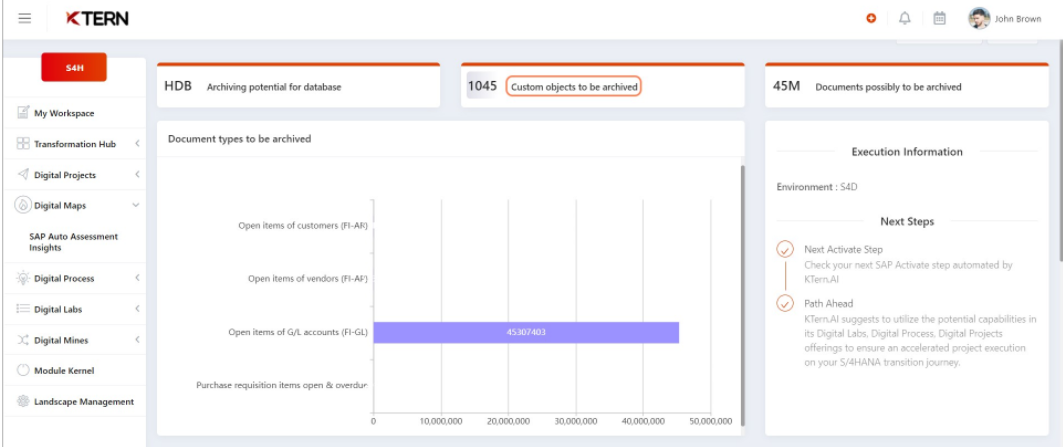
Task: Click the Next Activate Step title
Action: click(843, 250)
